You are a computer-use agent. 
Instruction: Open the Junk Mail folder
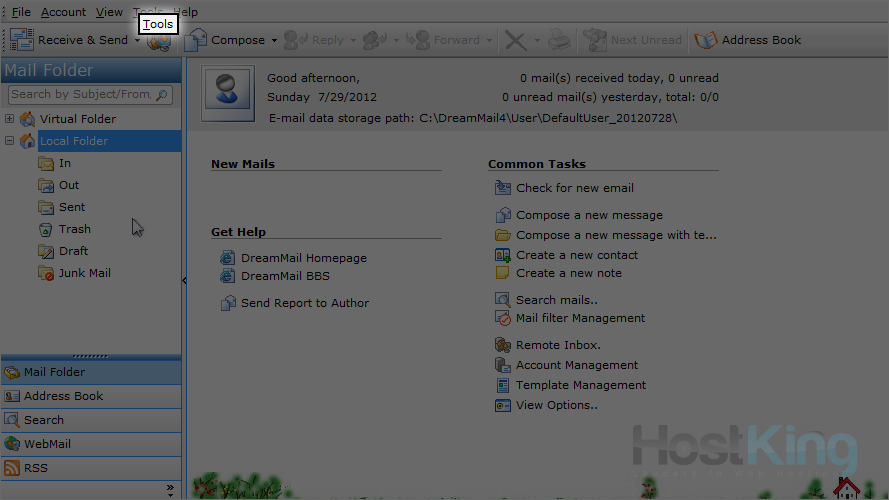click(x=84, y=273)
